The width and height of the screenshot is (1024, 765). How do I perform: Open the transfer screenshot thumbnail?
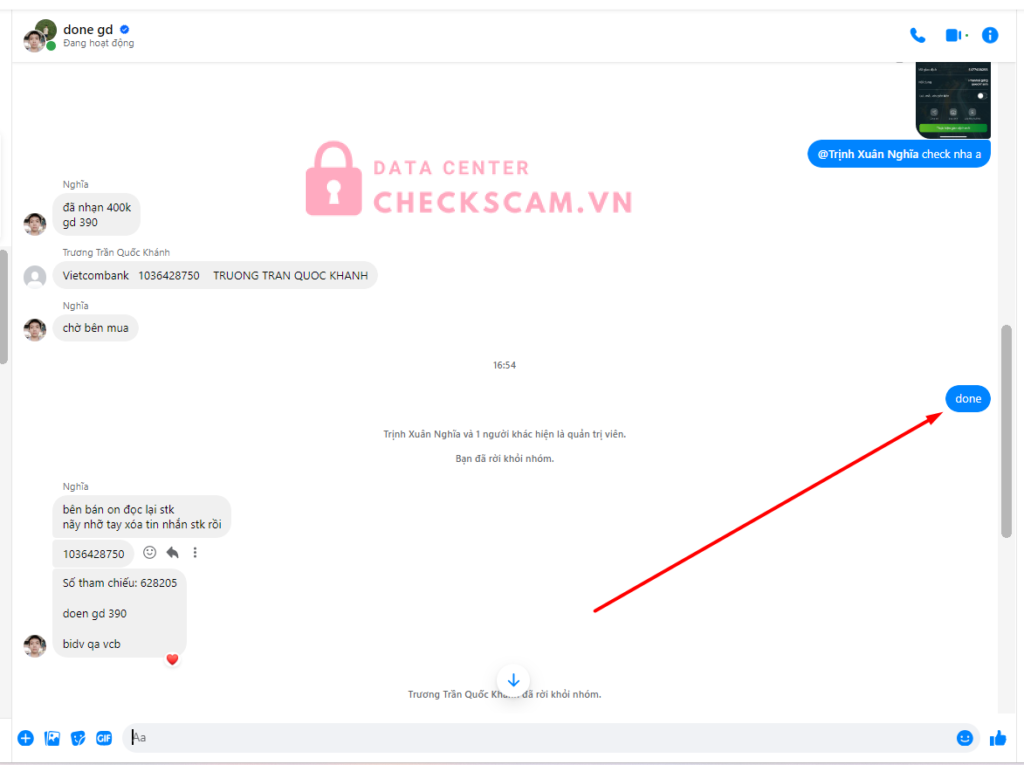click(953, 100)
